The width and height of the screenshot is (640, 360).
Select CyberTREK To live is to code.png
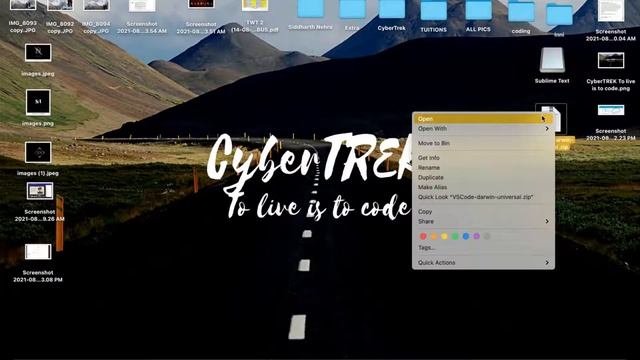coord(611,60)
